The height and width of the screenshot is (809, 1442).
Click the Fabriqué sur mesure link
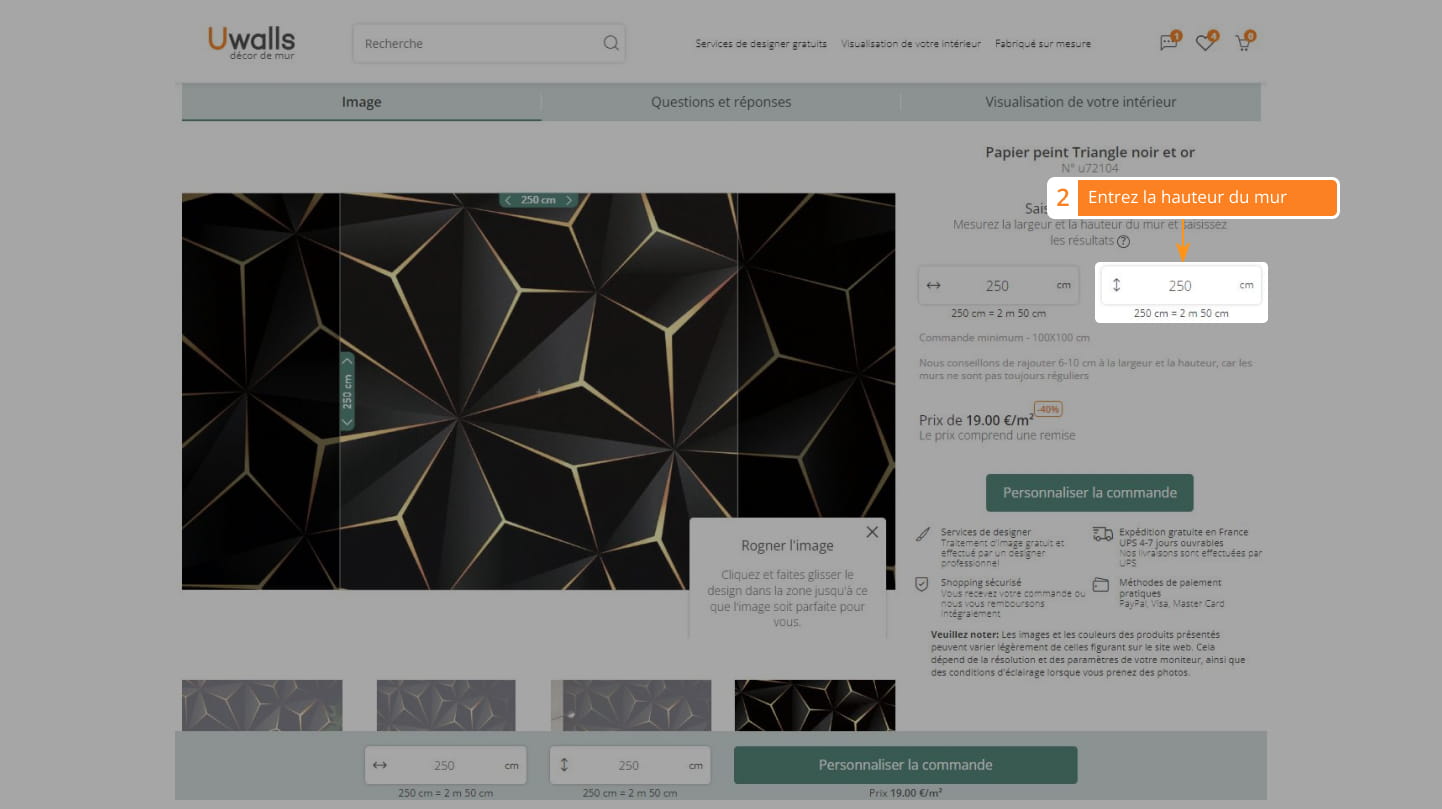click(x=1042, y=44)
